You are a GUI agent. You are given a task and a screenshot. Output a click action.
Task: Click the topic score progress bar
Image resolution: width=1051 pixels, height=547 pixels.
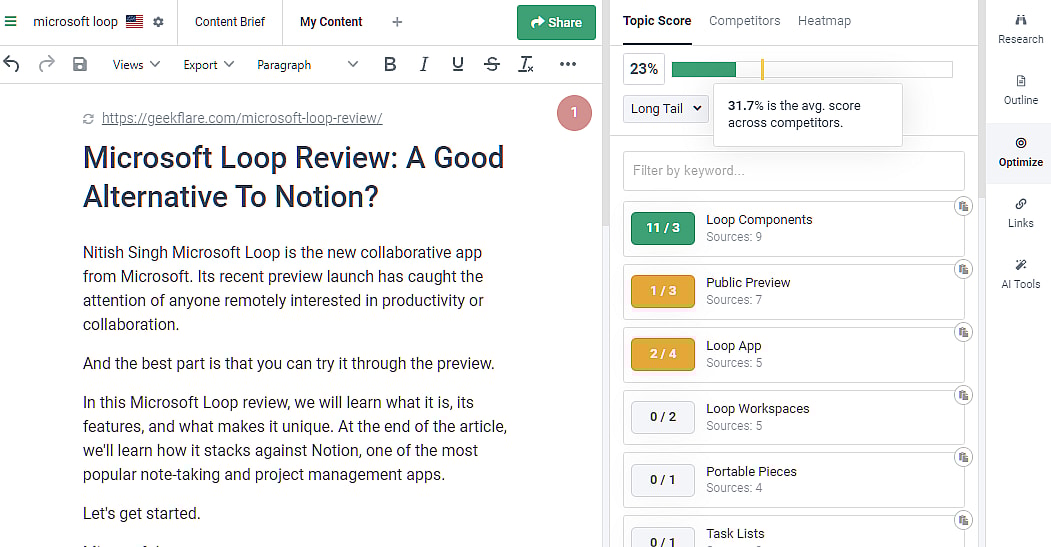tap(812, 69)
